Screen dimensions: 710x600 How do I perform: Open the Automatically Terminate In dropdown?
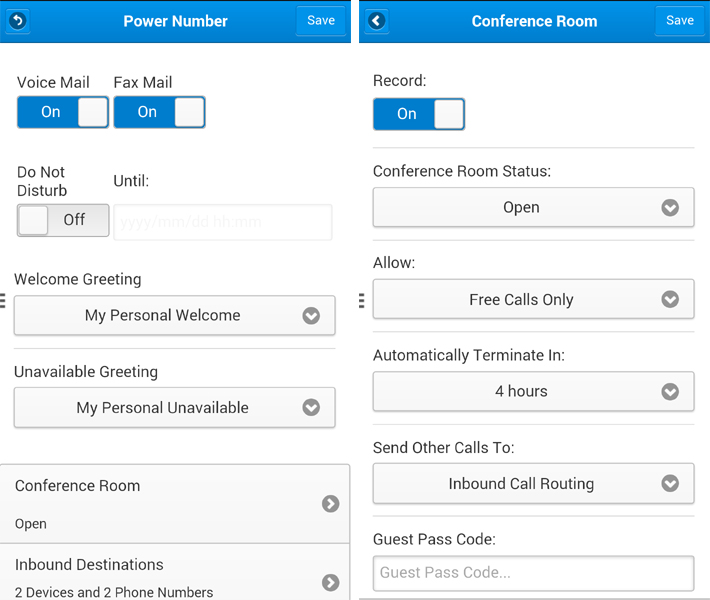coord(533,391)
